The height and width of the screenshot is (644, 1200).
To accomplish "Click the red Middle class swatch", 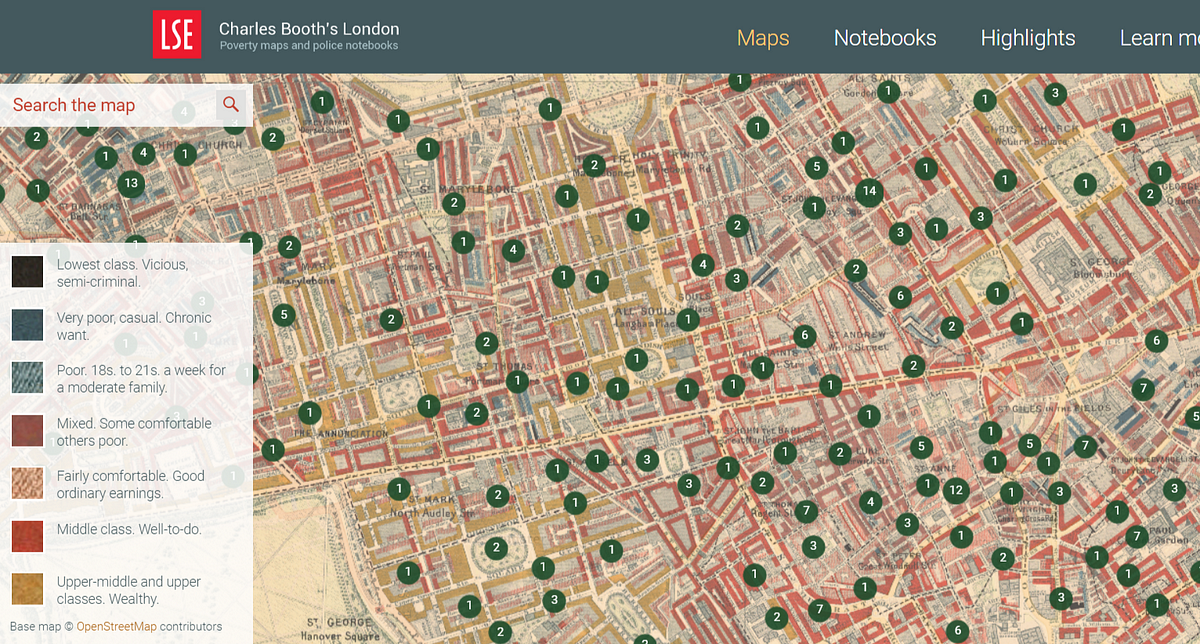I will [28, 536].
